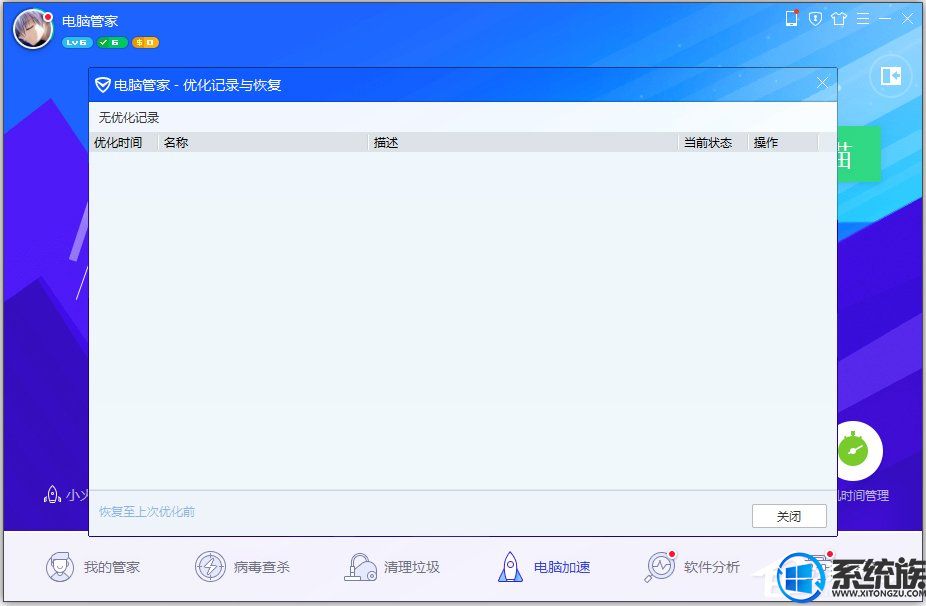Viewport: 926px width, 606px height.
Task: Sort by 名称 column header
Action: [263, 142]
